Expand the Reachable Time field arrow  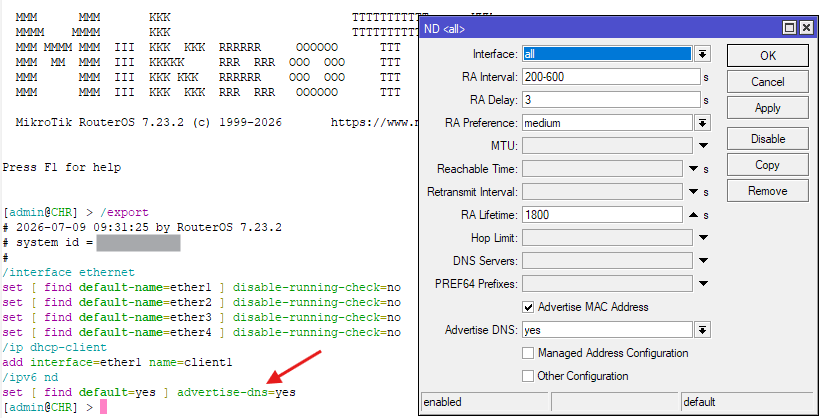tap(693, 169)
